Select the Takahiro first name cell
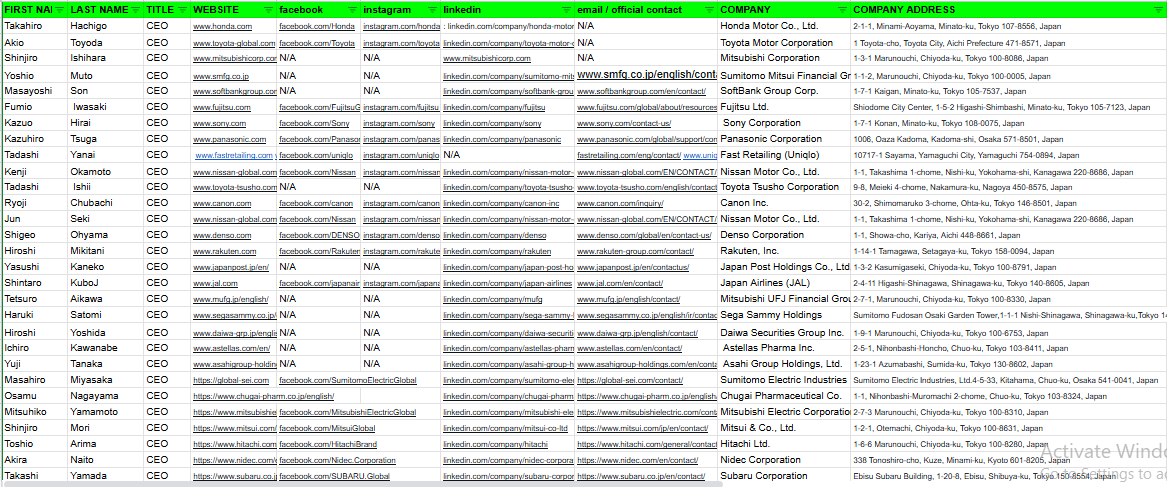The height and width of the screenshot is (487, 1167). tap(34, 26)
